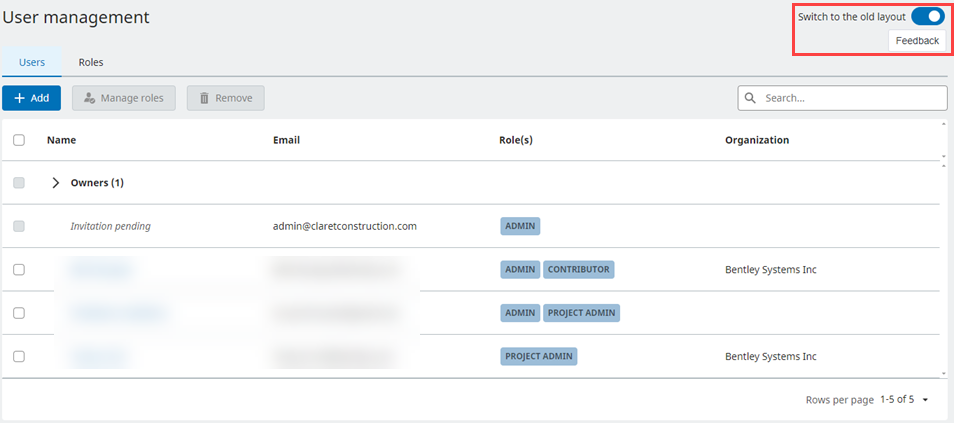This screenshot has width=954, height=423.
Task: Toggle Switch to the old layout
Action: click(x=928, y=16)
